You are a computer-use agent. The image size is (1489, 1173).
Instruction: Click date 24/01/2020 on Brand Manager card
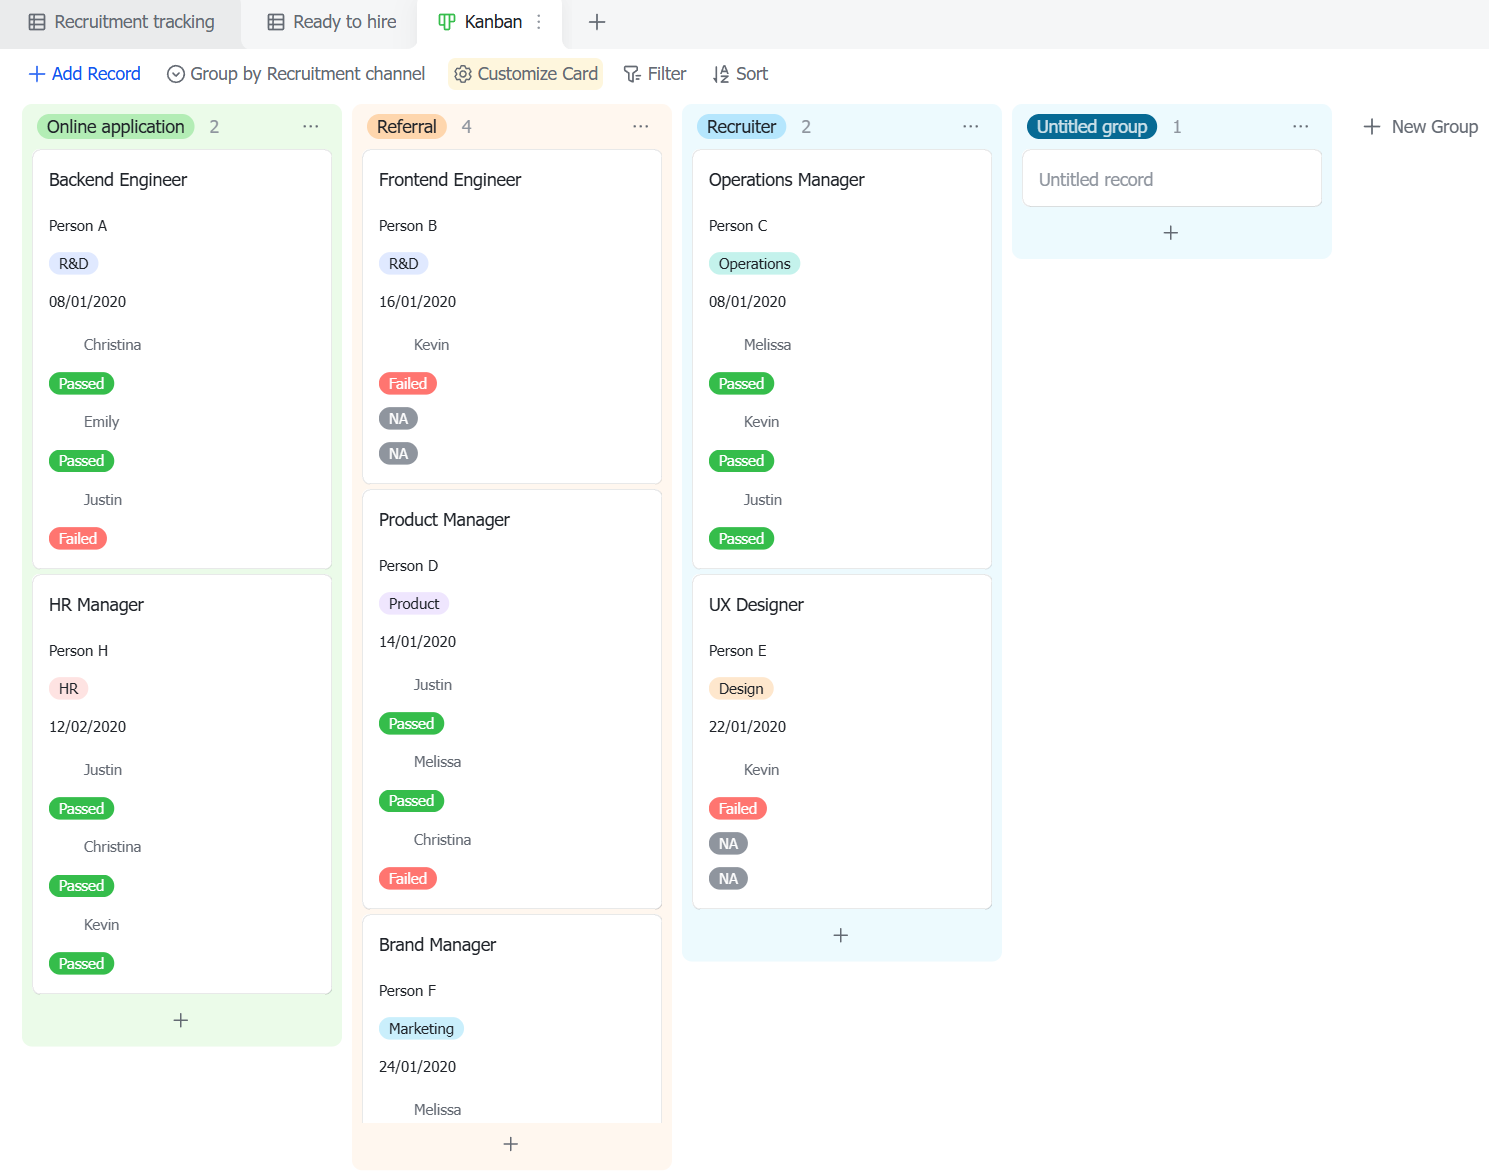417,1067
